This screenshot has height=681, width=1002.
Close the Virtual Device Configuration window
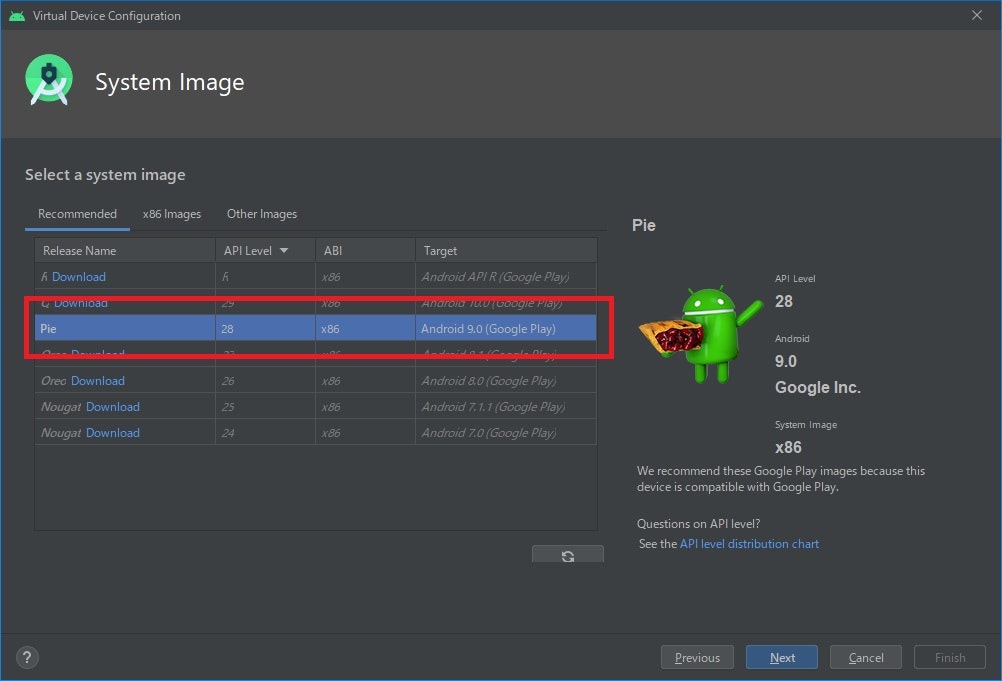point(976,15)
